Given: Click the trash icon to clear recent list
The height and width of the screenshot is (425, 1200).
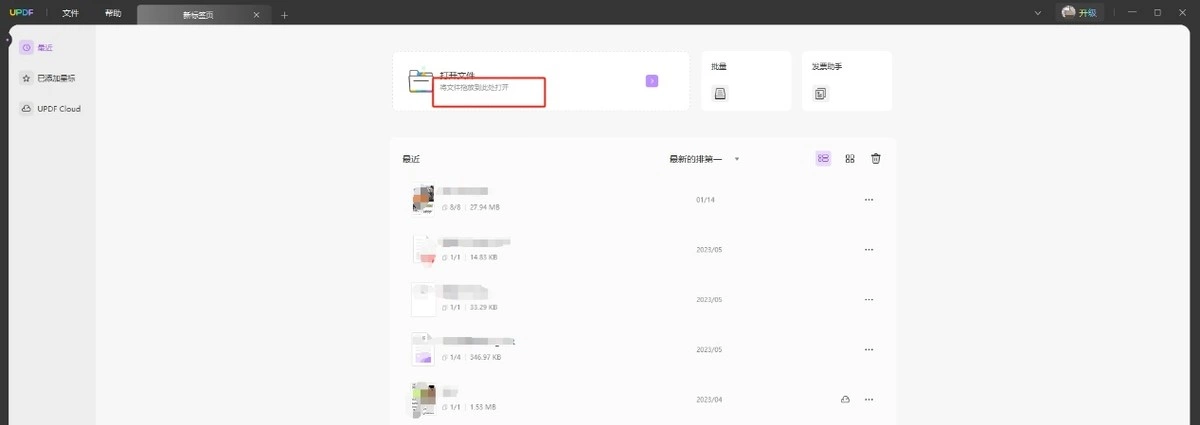Looking at the screenshot, I should [876, 158].
